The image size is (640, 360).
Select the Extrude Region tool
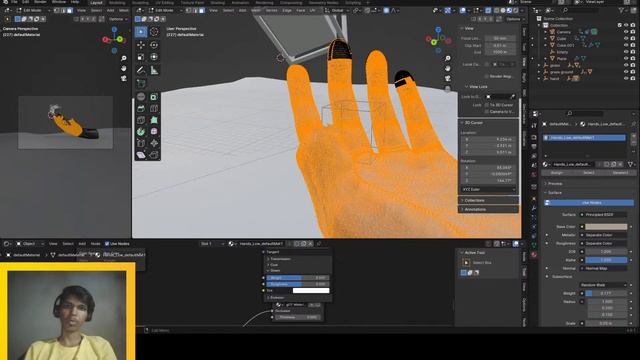click(x=141, y=97)
